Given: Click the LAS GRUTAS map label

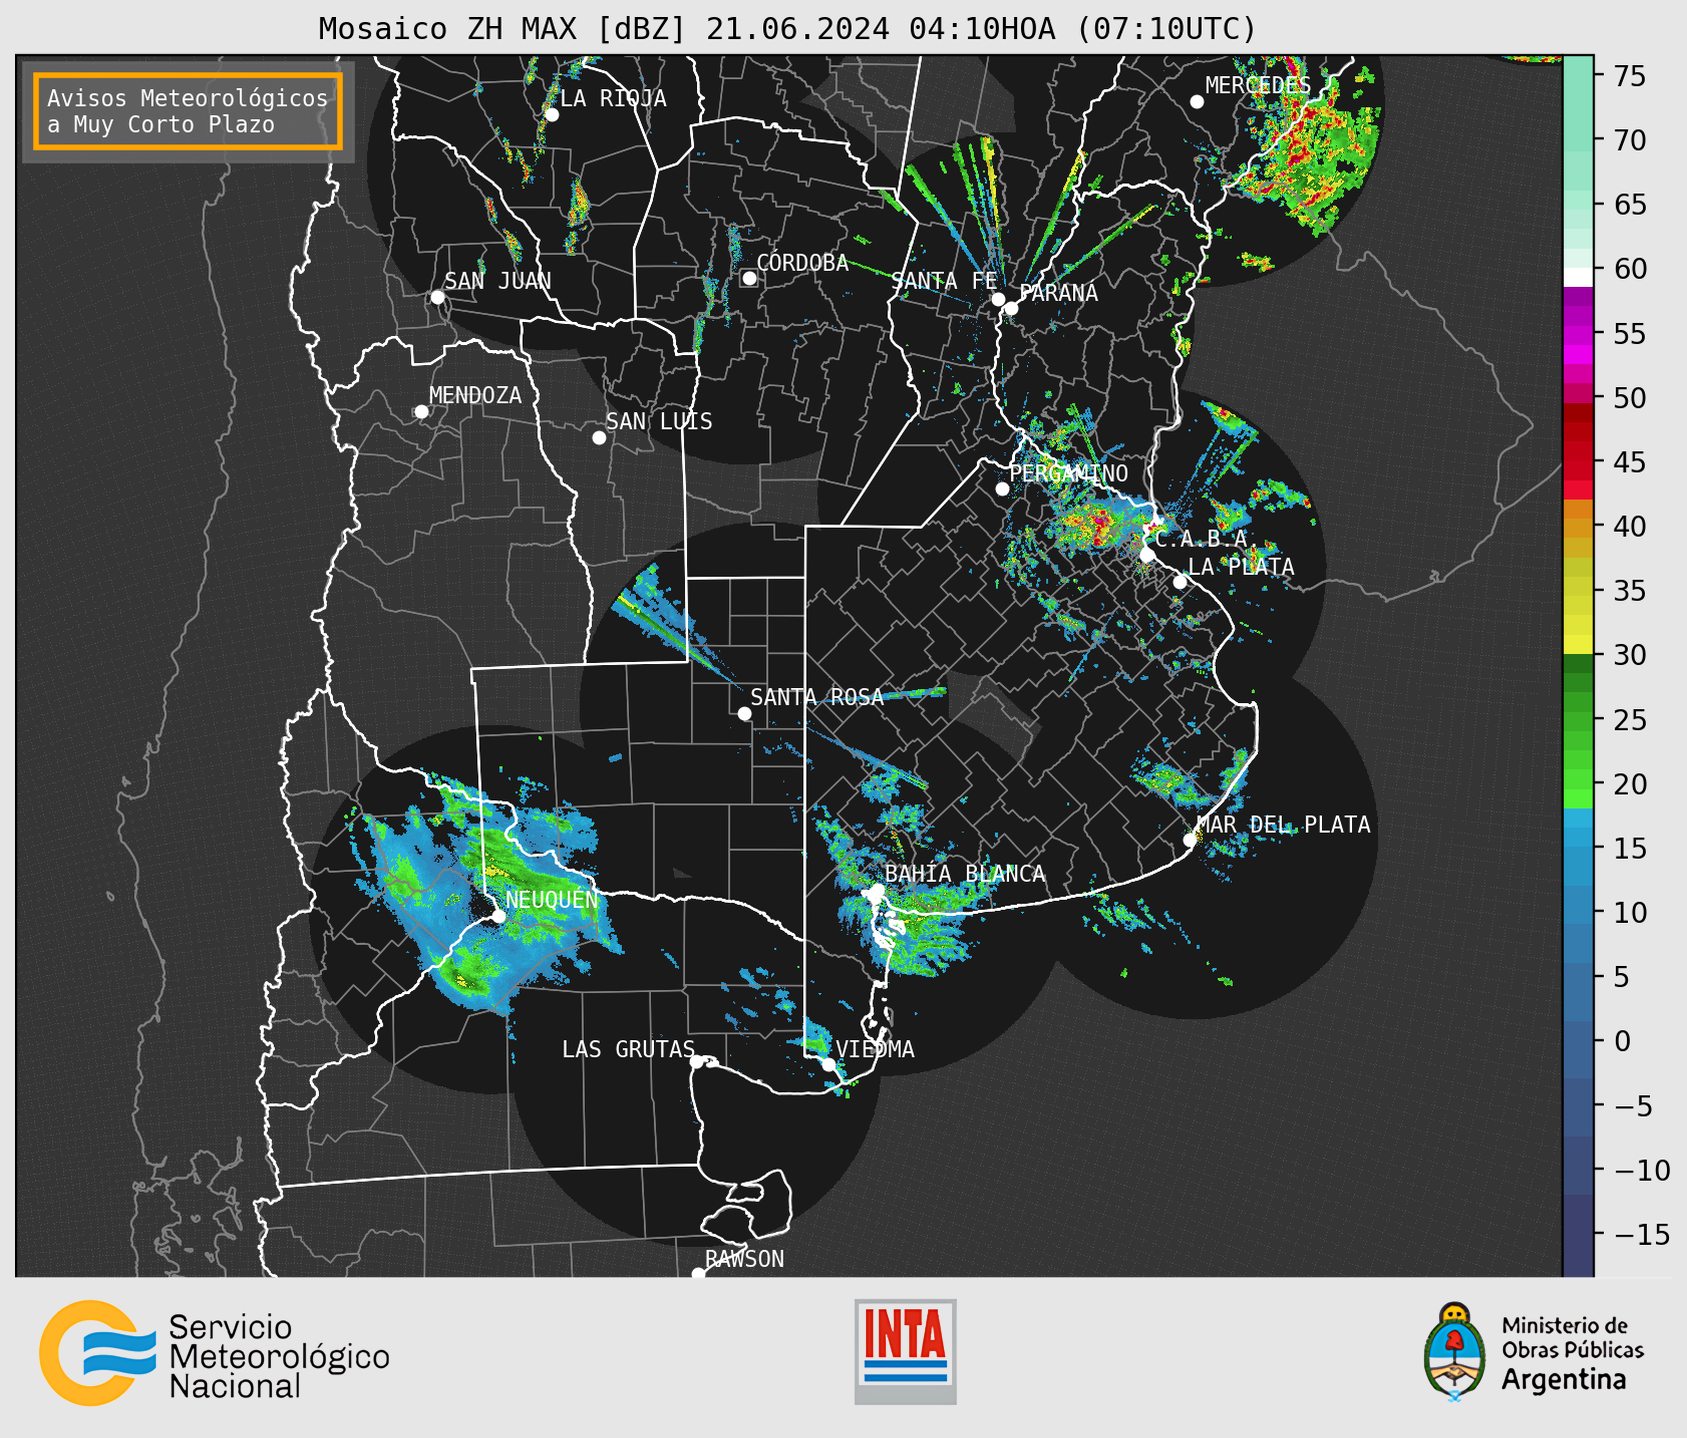Looking at the screenshot, I should [x=628, y=1048].
